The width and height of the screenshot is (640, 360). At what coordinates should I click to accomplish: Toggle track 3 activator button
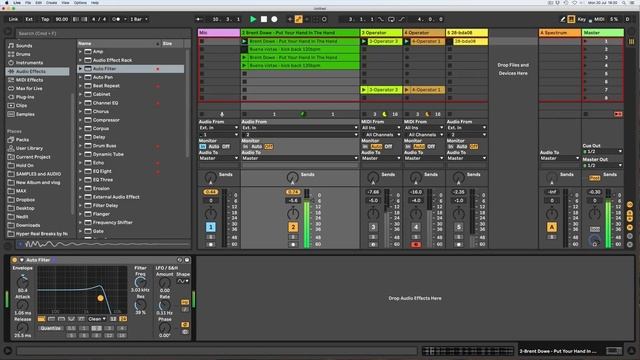click(373, 227)
